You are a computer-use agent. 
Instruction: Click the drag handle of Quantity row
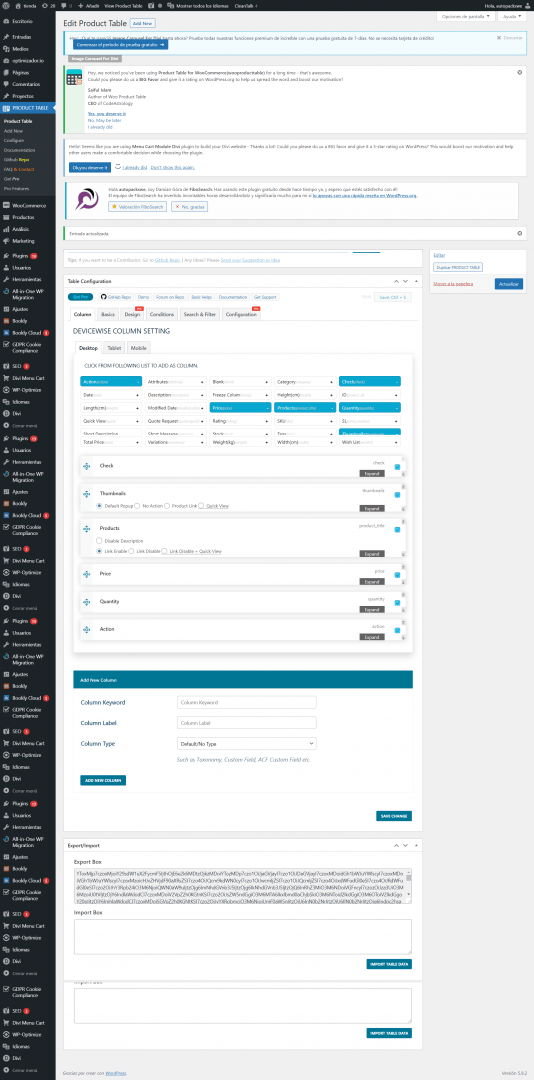(87, 601)
